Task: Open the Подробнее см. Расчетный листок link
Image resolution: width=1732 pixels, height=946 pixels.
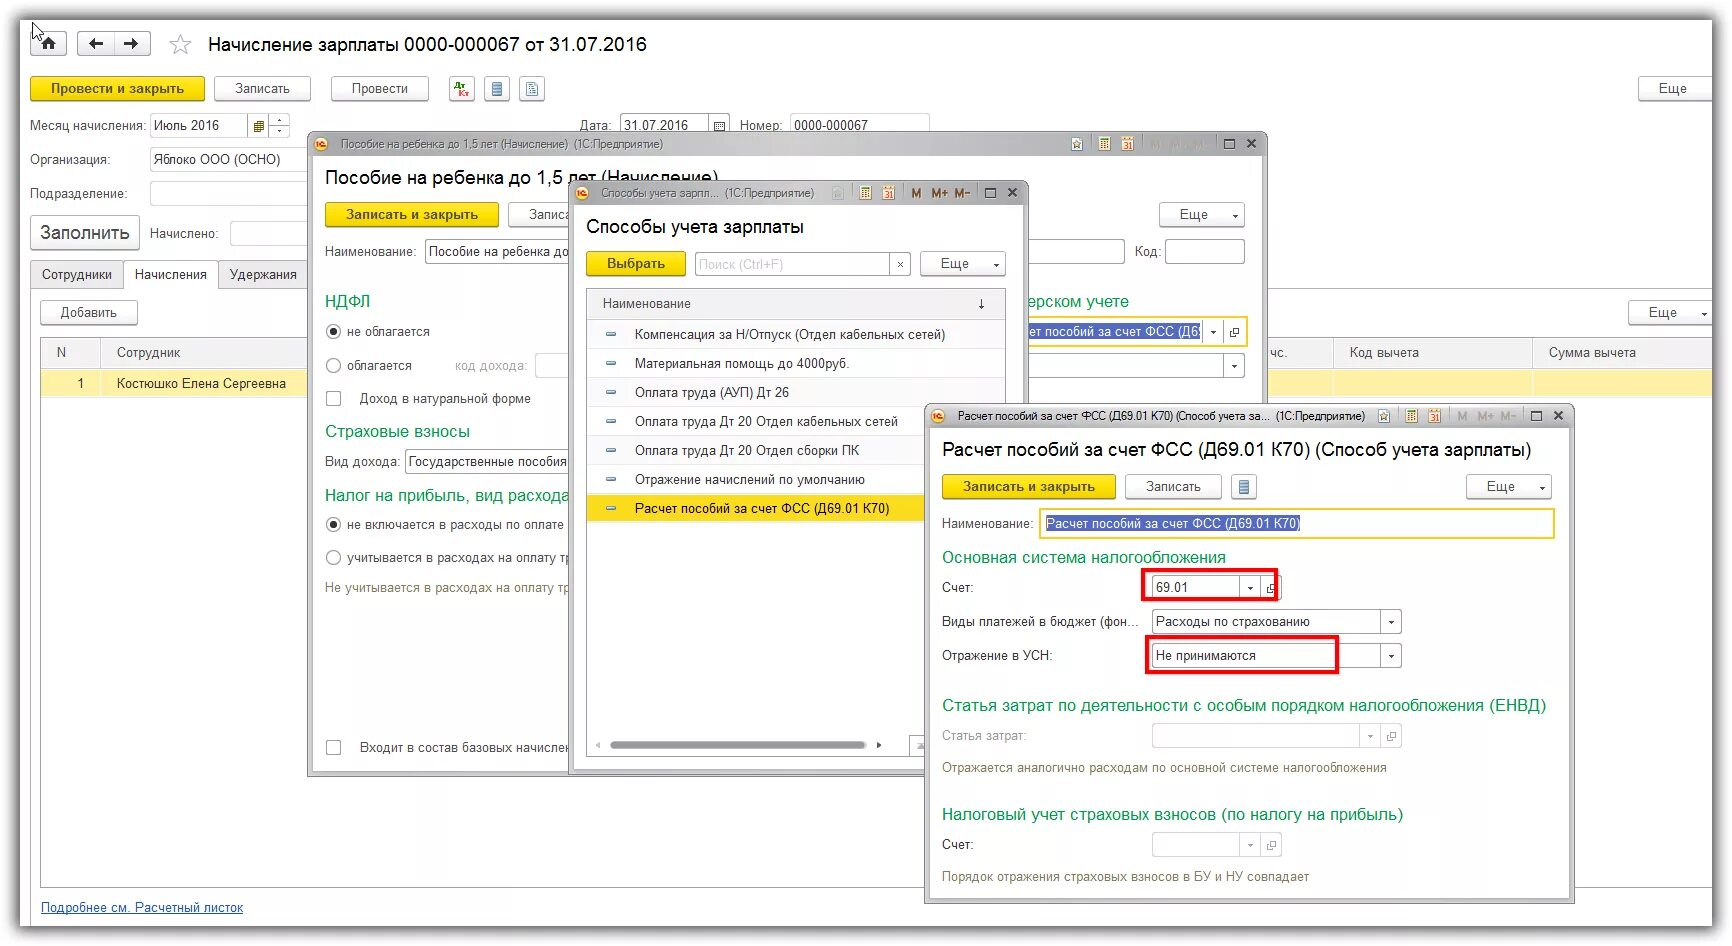Action: pyautogui.click(x=142, y=908)
